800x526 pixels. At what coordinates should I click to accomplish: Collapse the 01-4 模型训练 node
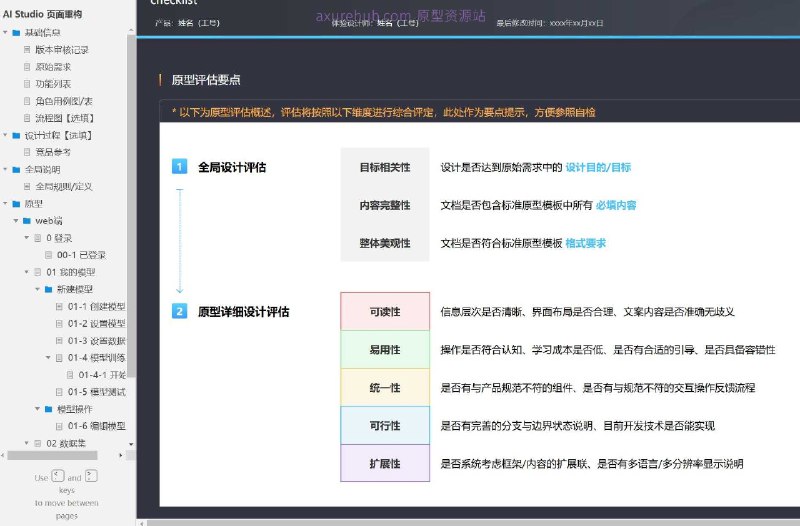(48, 358)
